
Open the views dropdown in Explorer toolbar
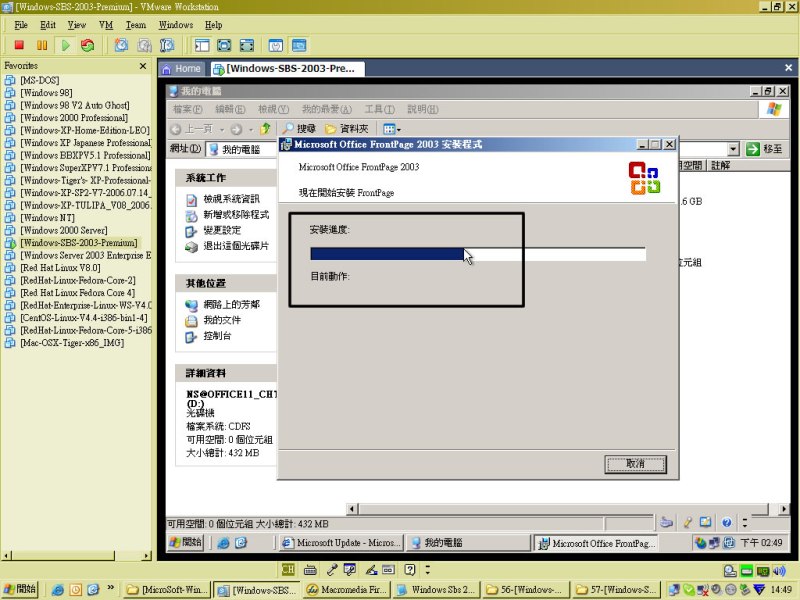[x=391, y=129]
